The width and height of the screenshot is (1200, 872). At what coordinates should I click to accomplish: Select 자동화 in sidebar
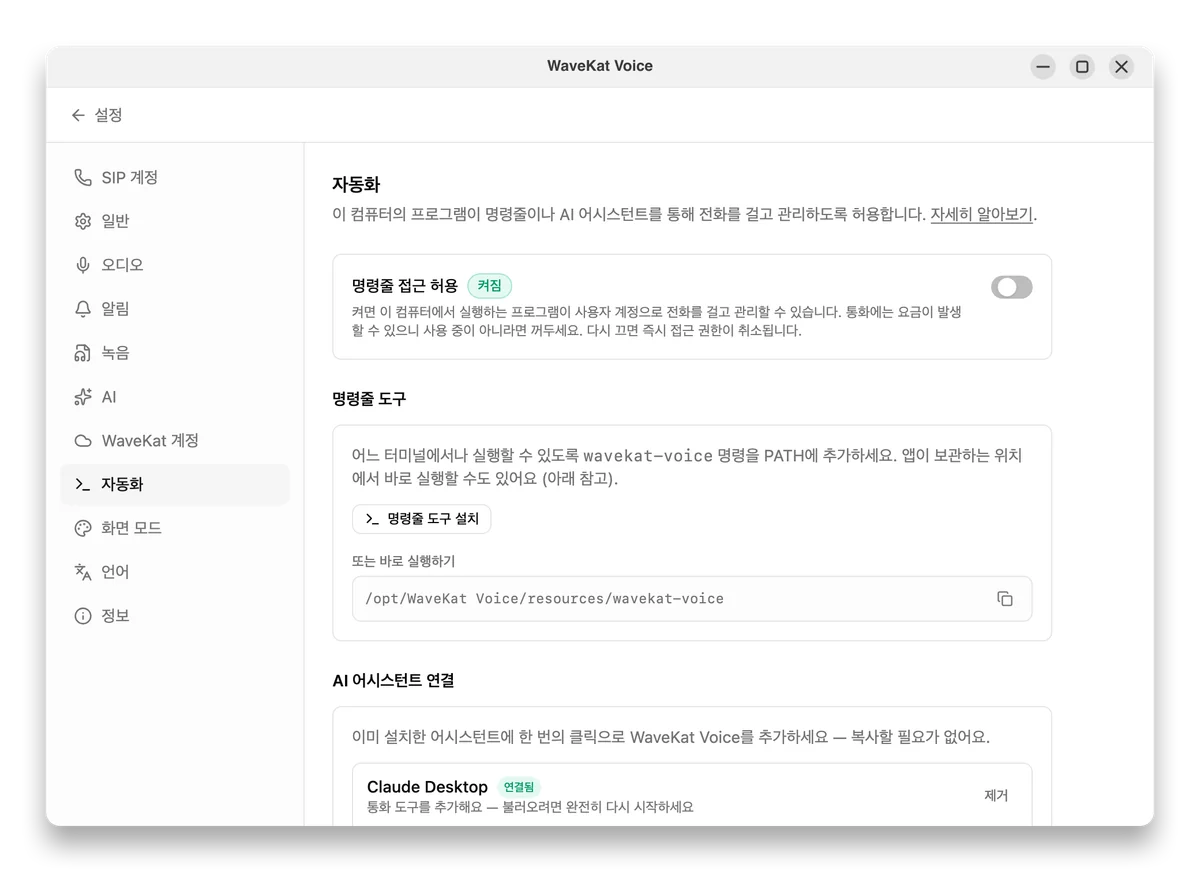click(175, 484)
